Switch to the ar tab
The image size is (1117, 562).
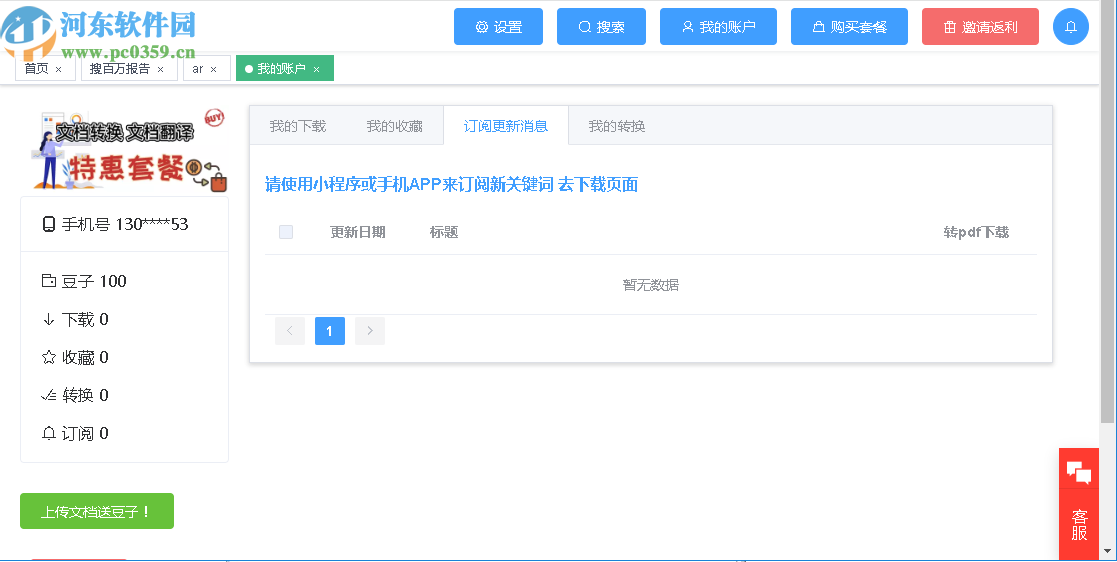(x=197, y=68)
